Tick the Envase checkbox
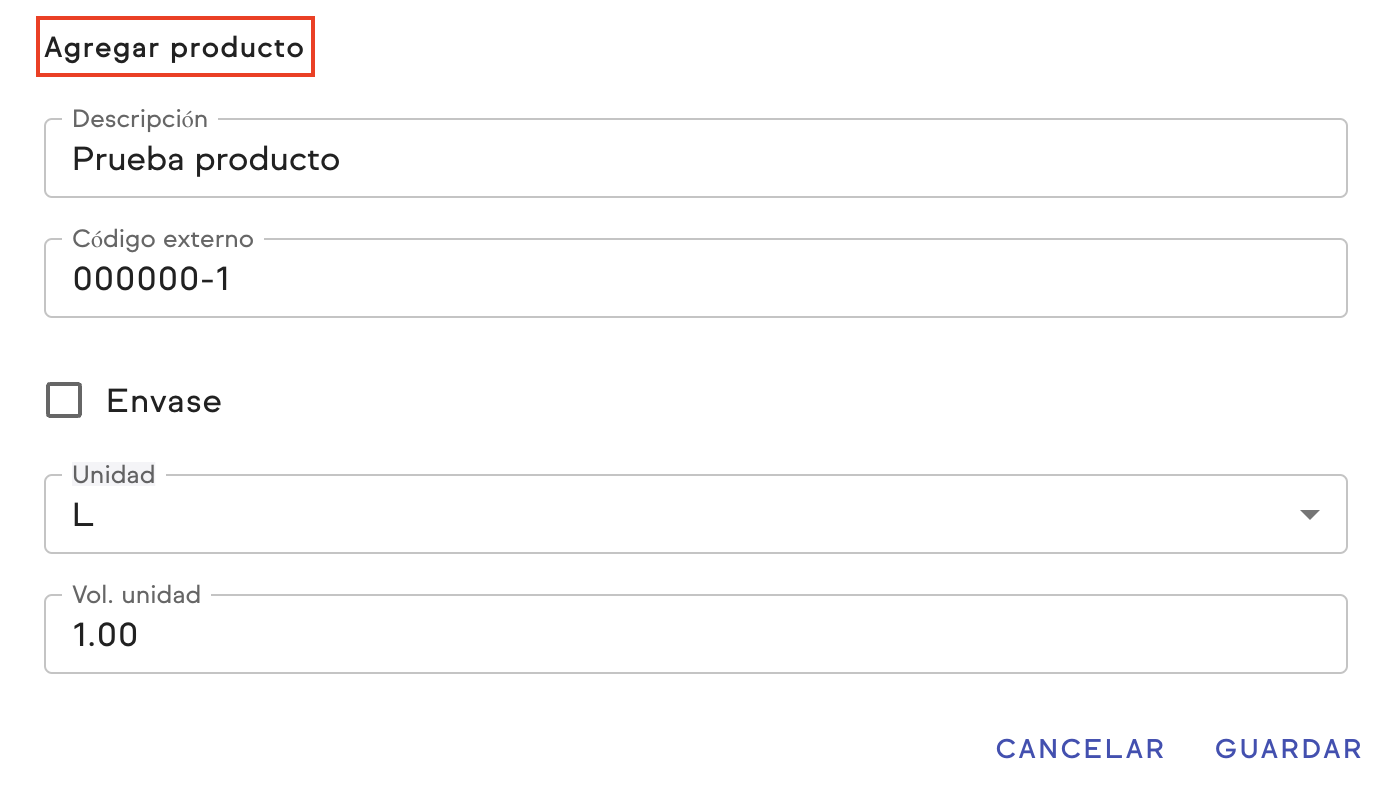 (64, 401)
